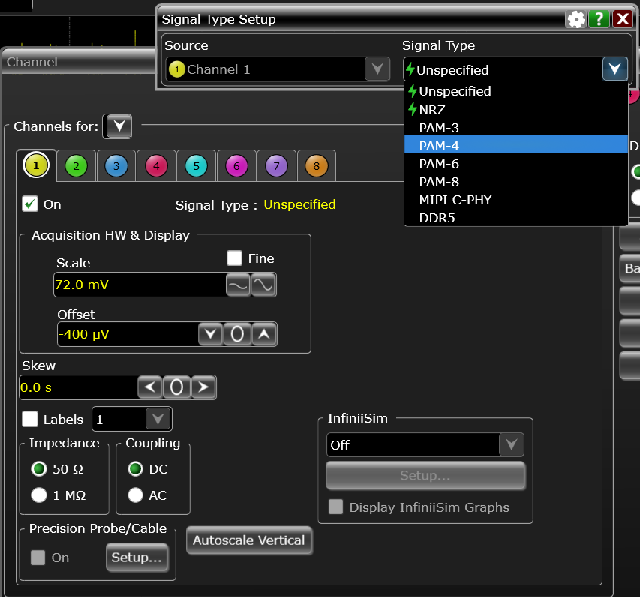
Task: Select channel 7 purple tab
Action: point(276,166)
